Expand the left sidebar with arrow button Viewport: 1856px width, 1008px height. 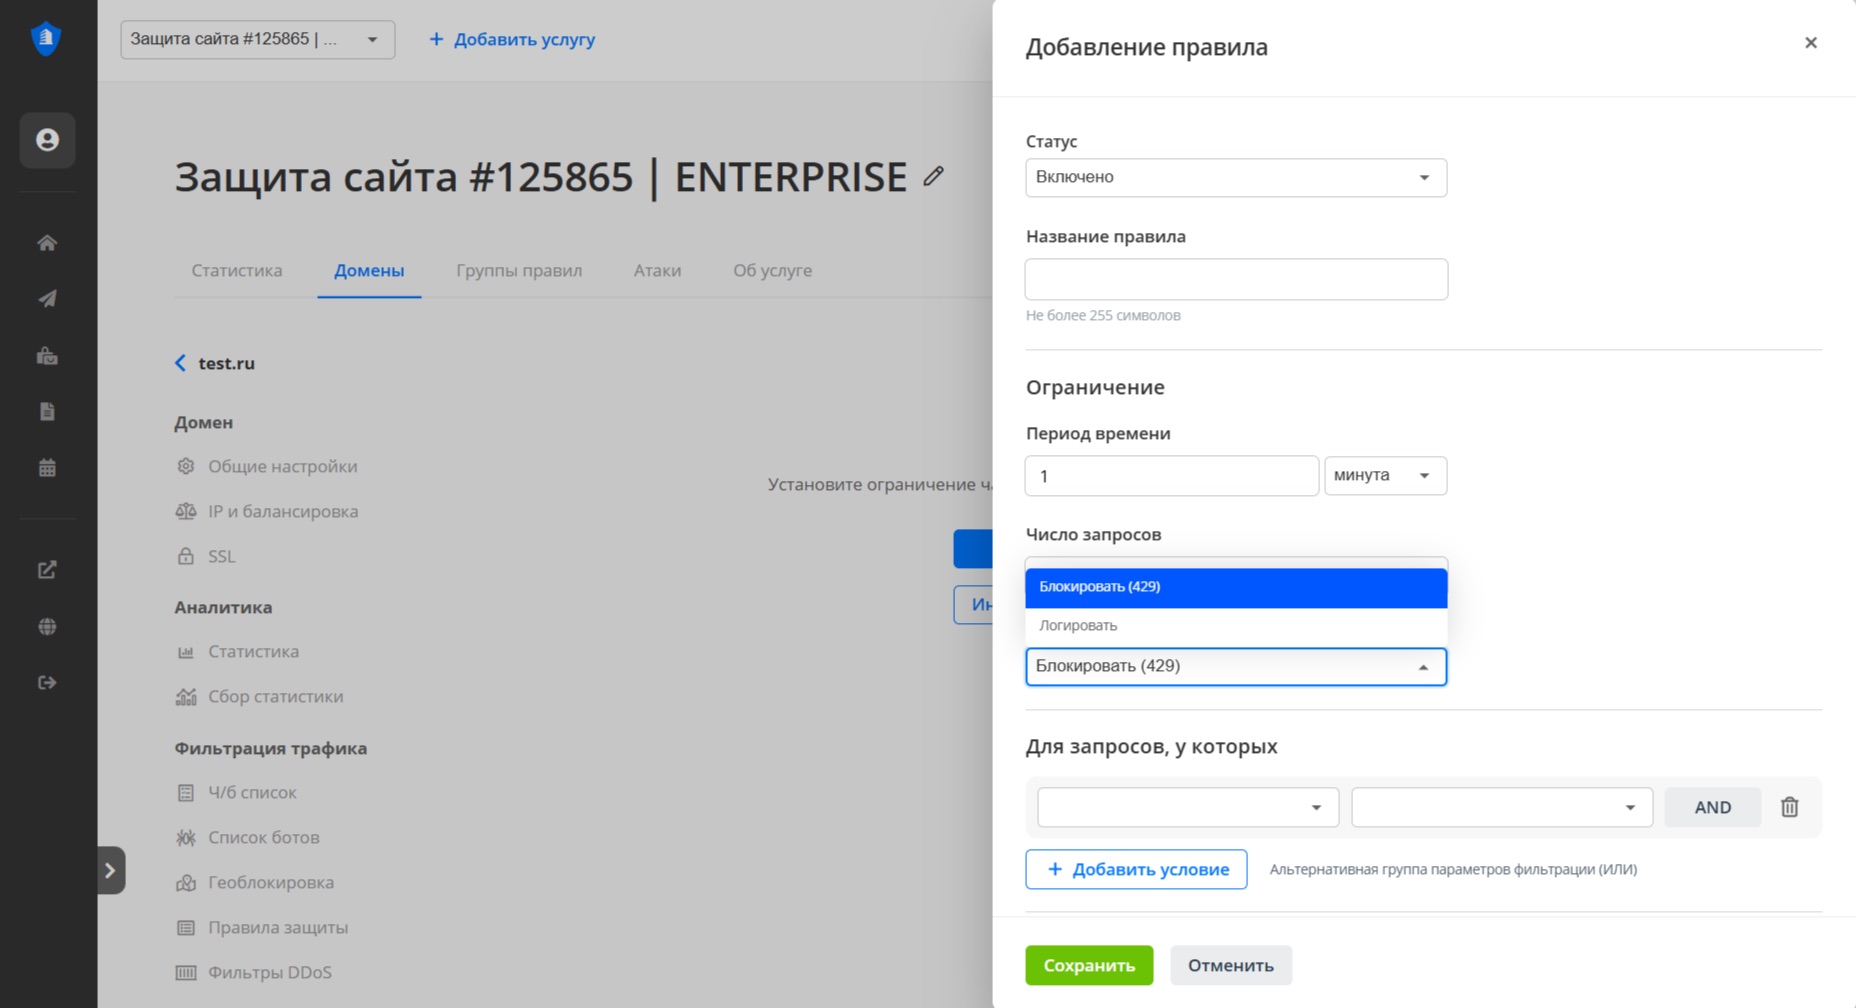tap(110, 870)
